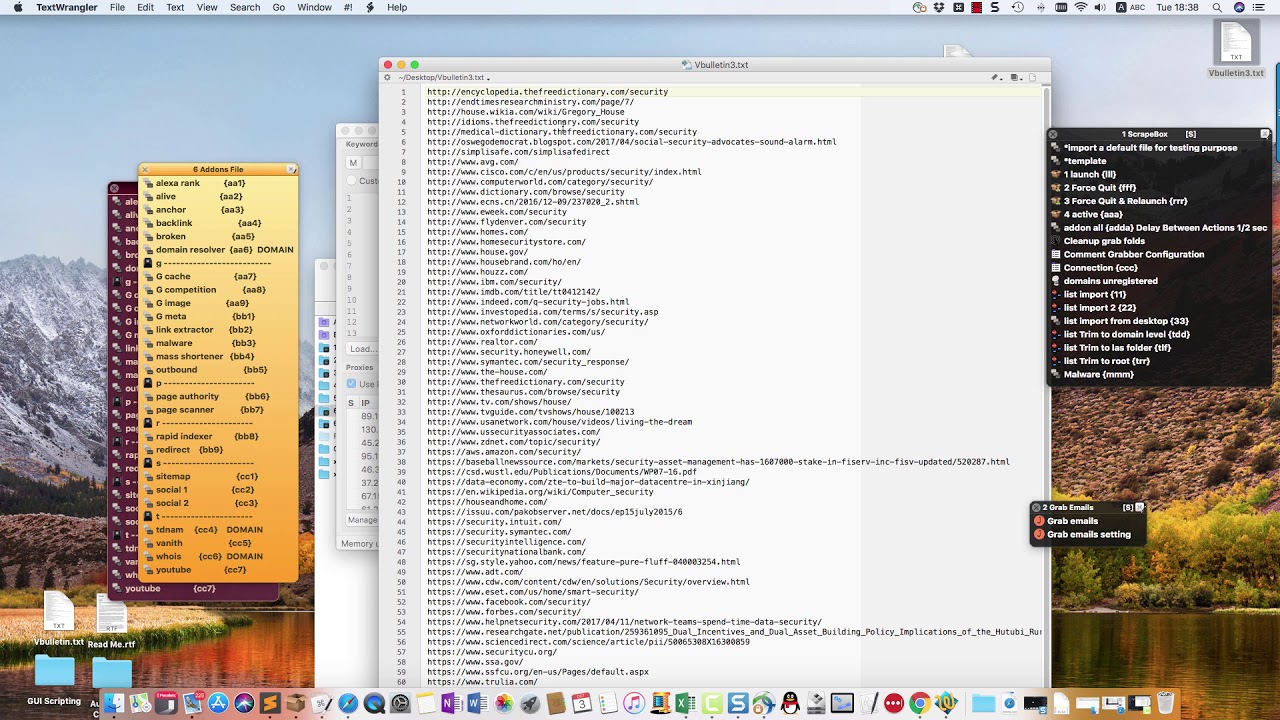Viewport: 1280px width, 720px height.
Task: Select 'link extractor {bb2}' entry
Action: [x=204, y=330]
